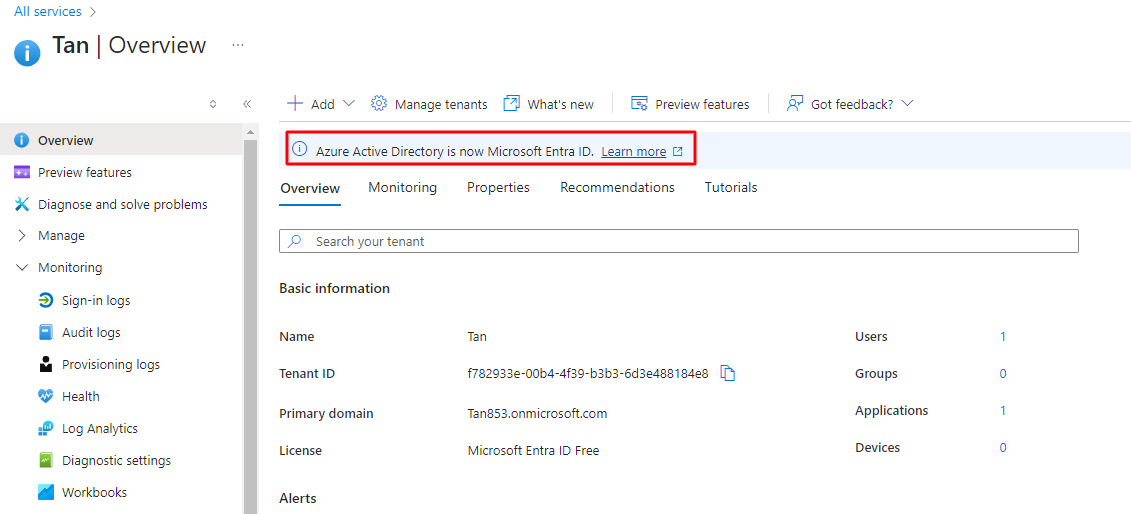
Task: Select the Overview tab
Action: (310, 188)
